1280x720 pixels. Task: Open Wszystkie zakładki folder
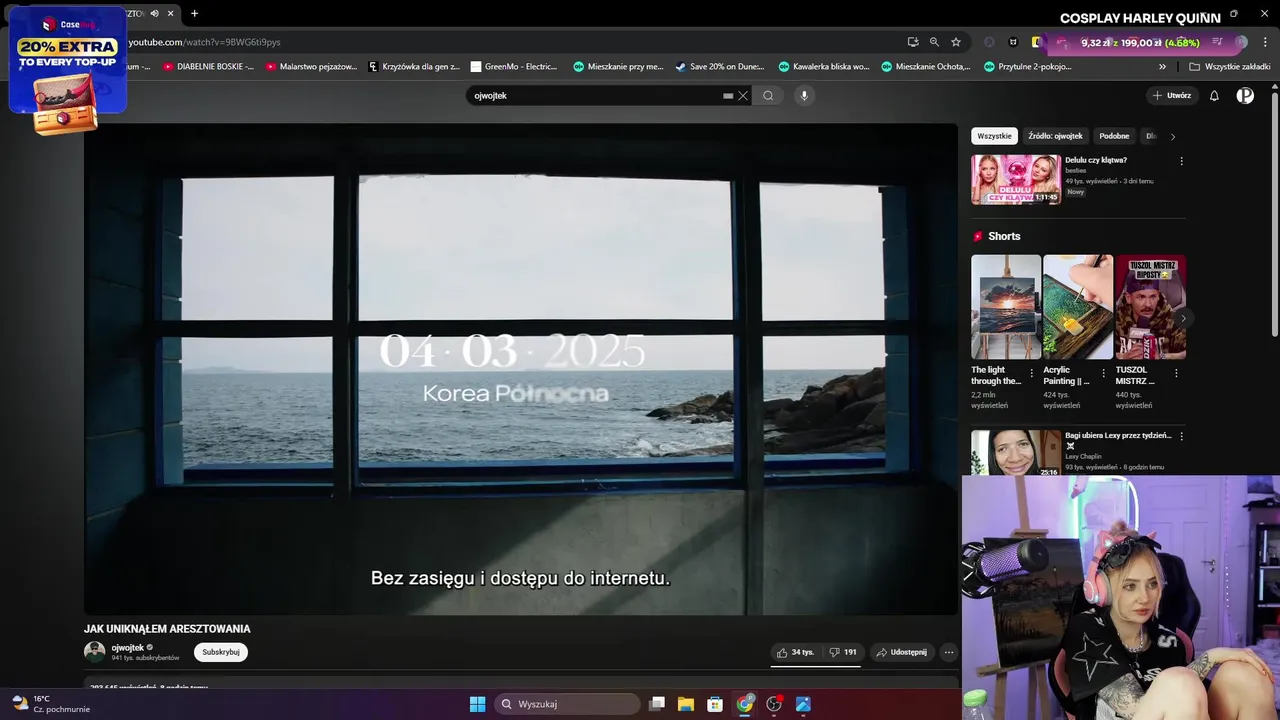1230,67
